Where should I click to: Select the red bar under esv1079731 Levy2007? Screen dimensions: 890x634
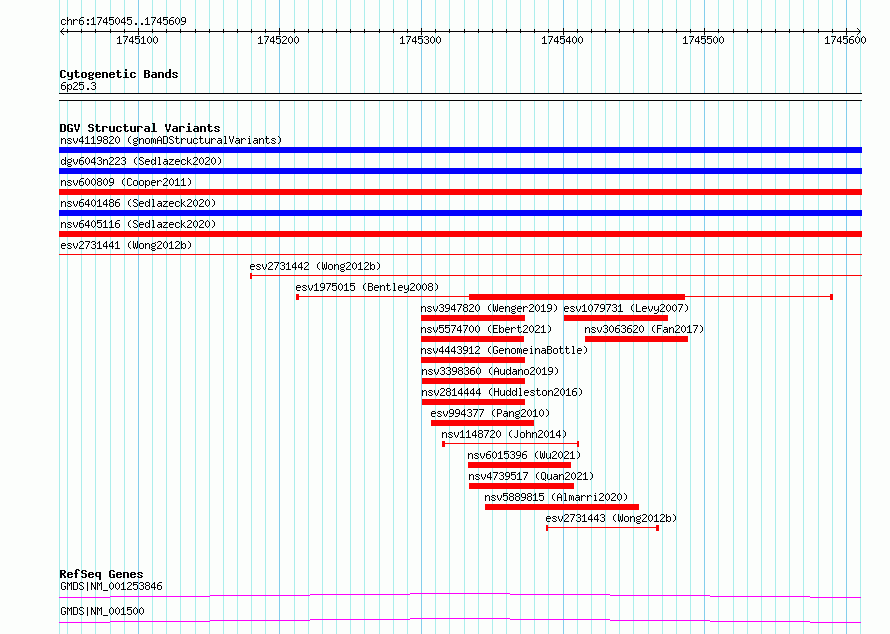pos(616,318)
